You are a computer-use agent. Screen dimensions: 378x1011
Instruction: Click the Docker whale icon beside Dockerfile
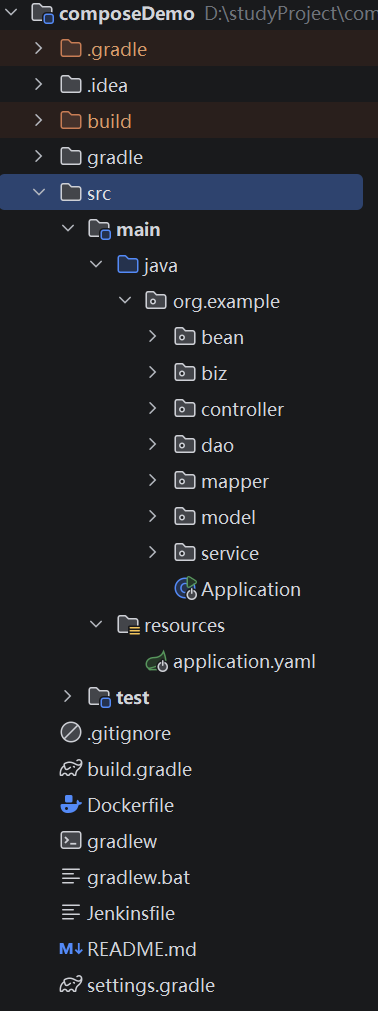(71, 805)
